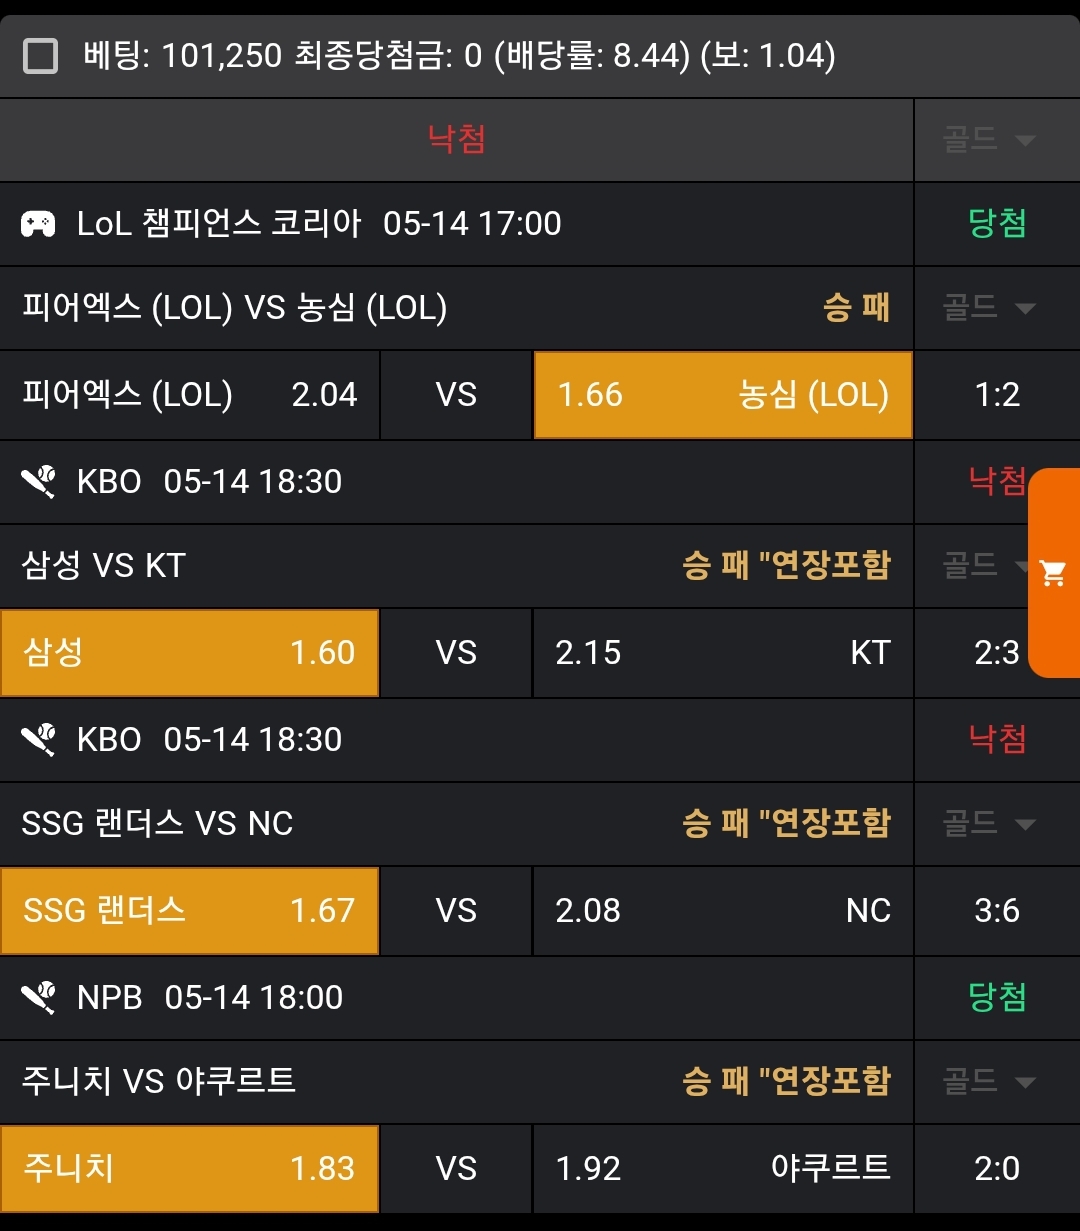Click the LoL game controller icon
Viewport: 1080px width, 1231px height.
(39, 224)
